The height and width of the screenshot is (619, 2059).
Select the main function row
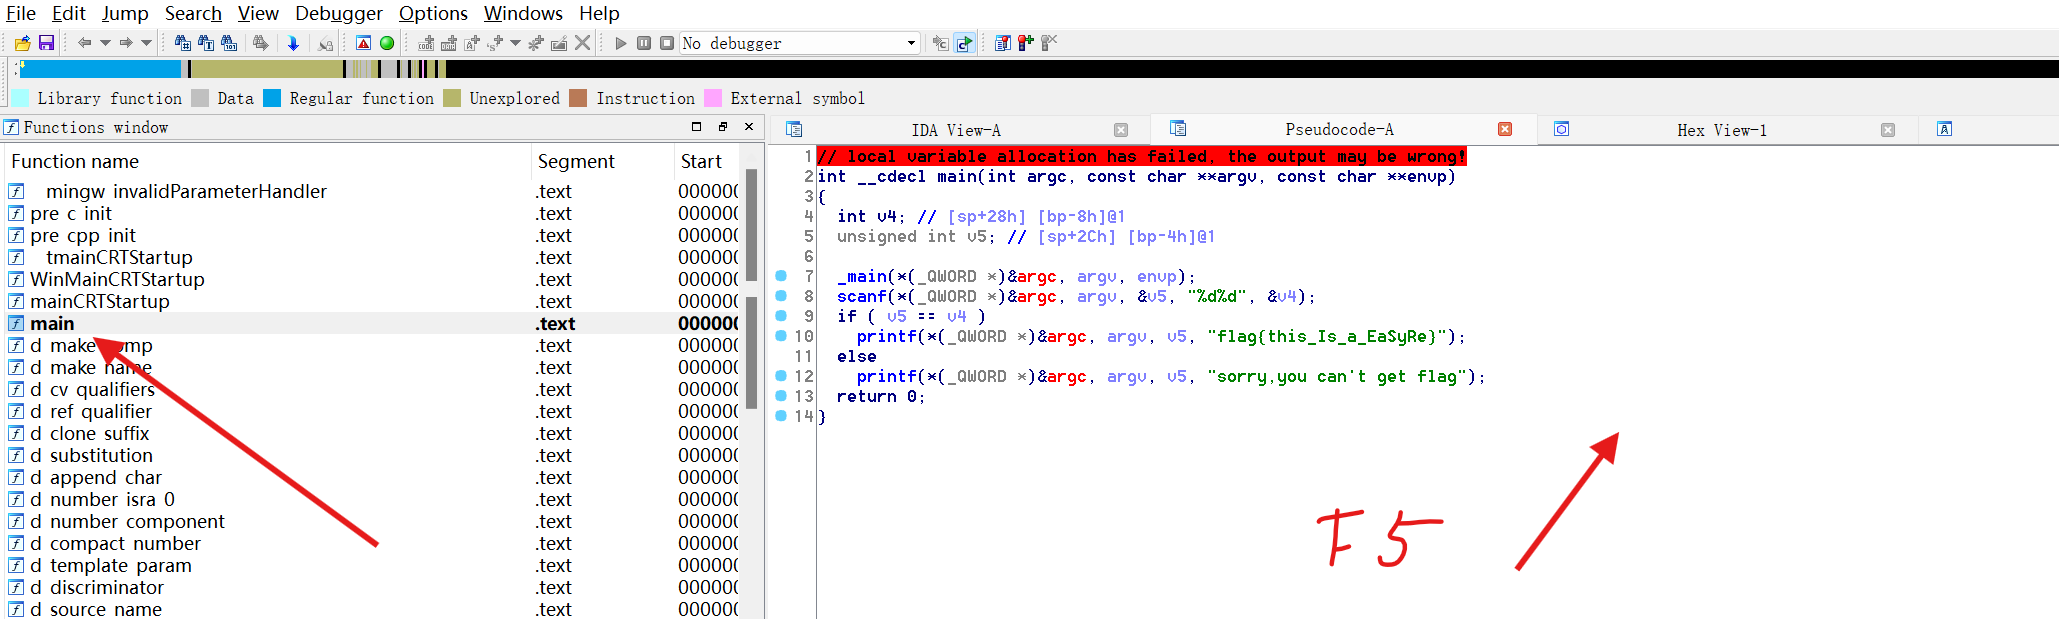coord(372,323)
